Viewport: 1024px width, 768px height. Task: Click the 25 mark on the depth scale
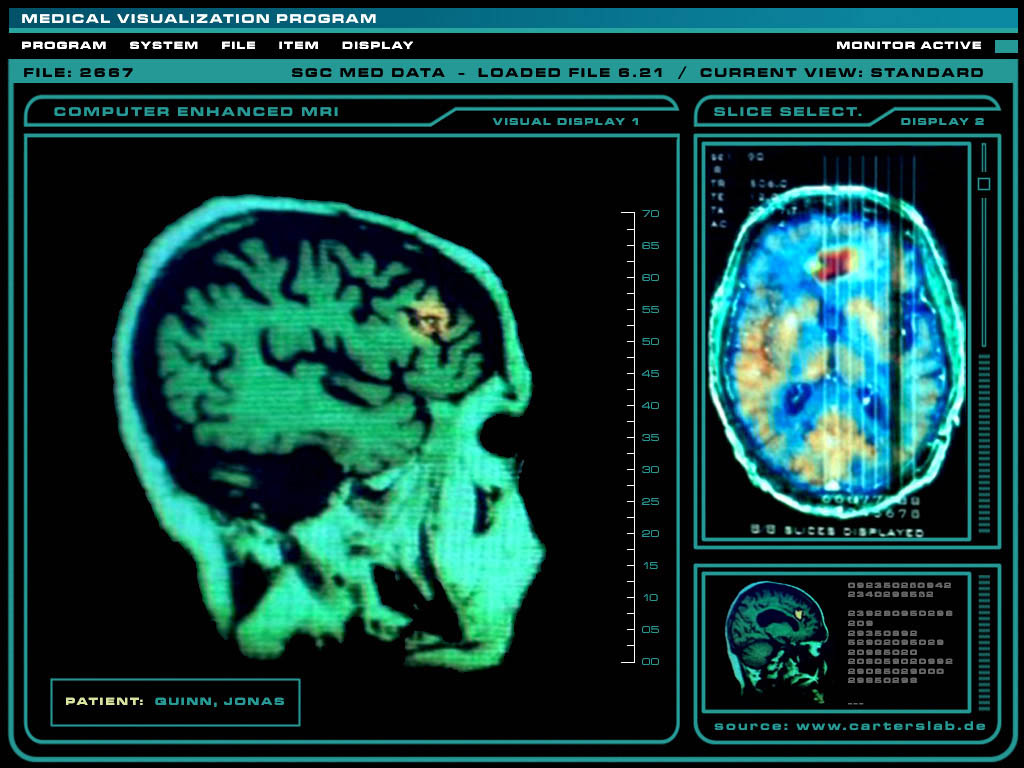point(650,502)
